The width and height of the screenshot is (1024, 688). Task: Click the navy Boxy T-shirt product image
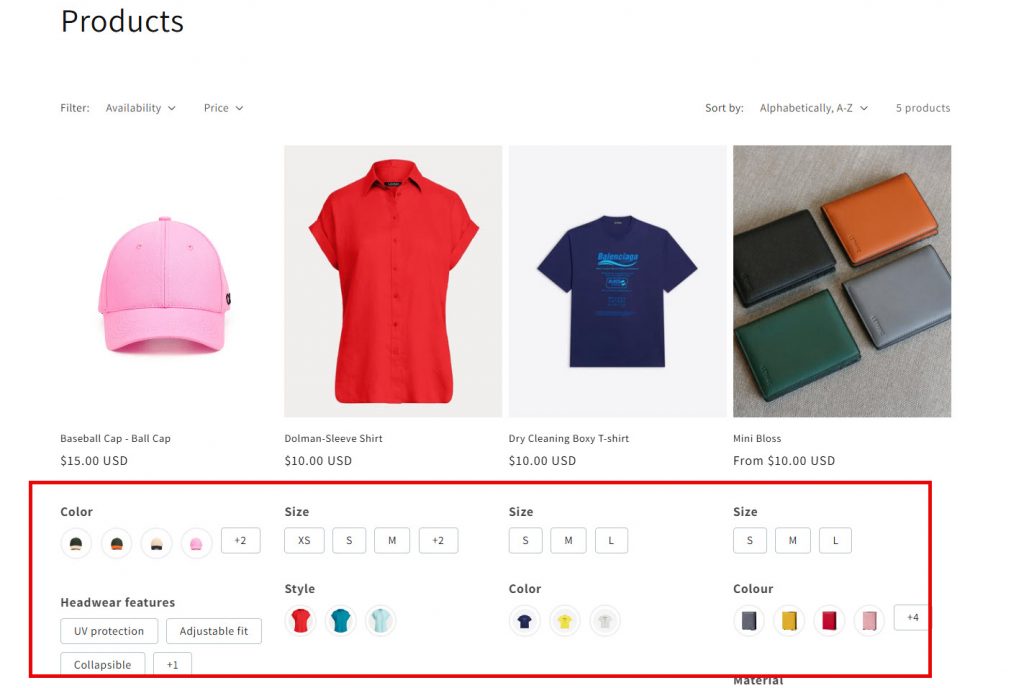(617, 281)
